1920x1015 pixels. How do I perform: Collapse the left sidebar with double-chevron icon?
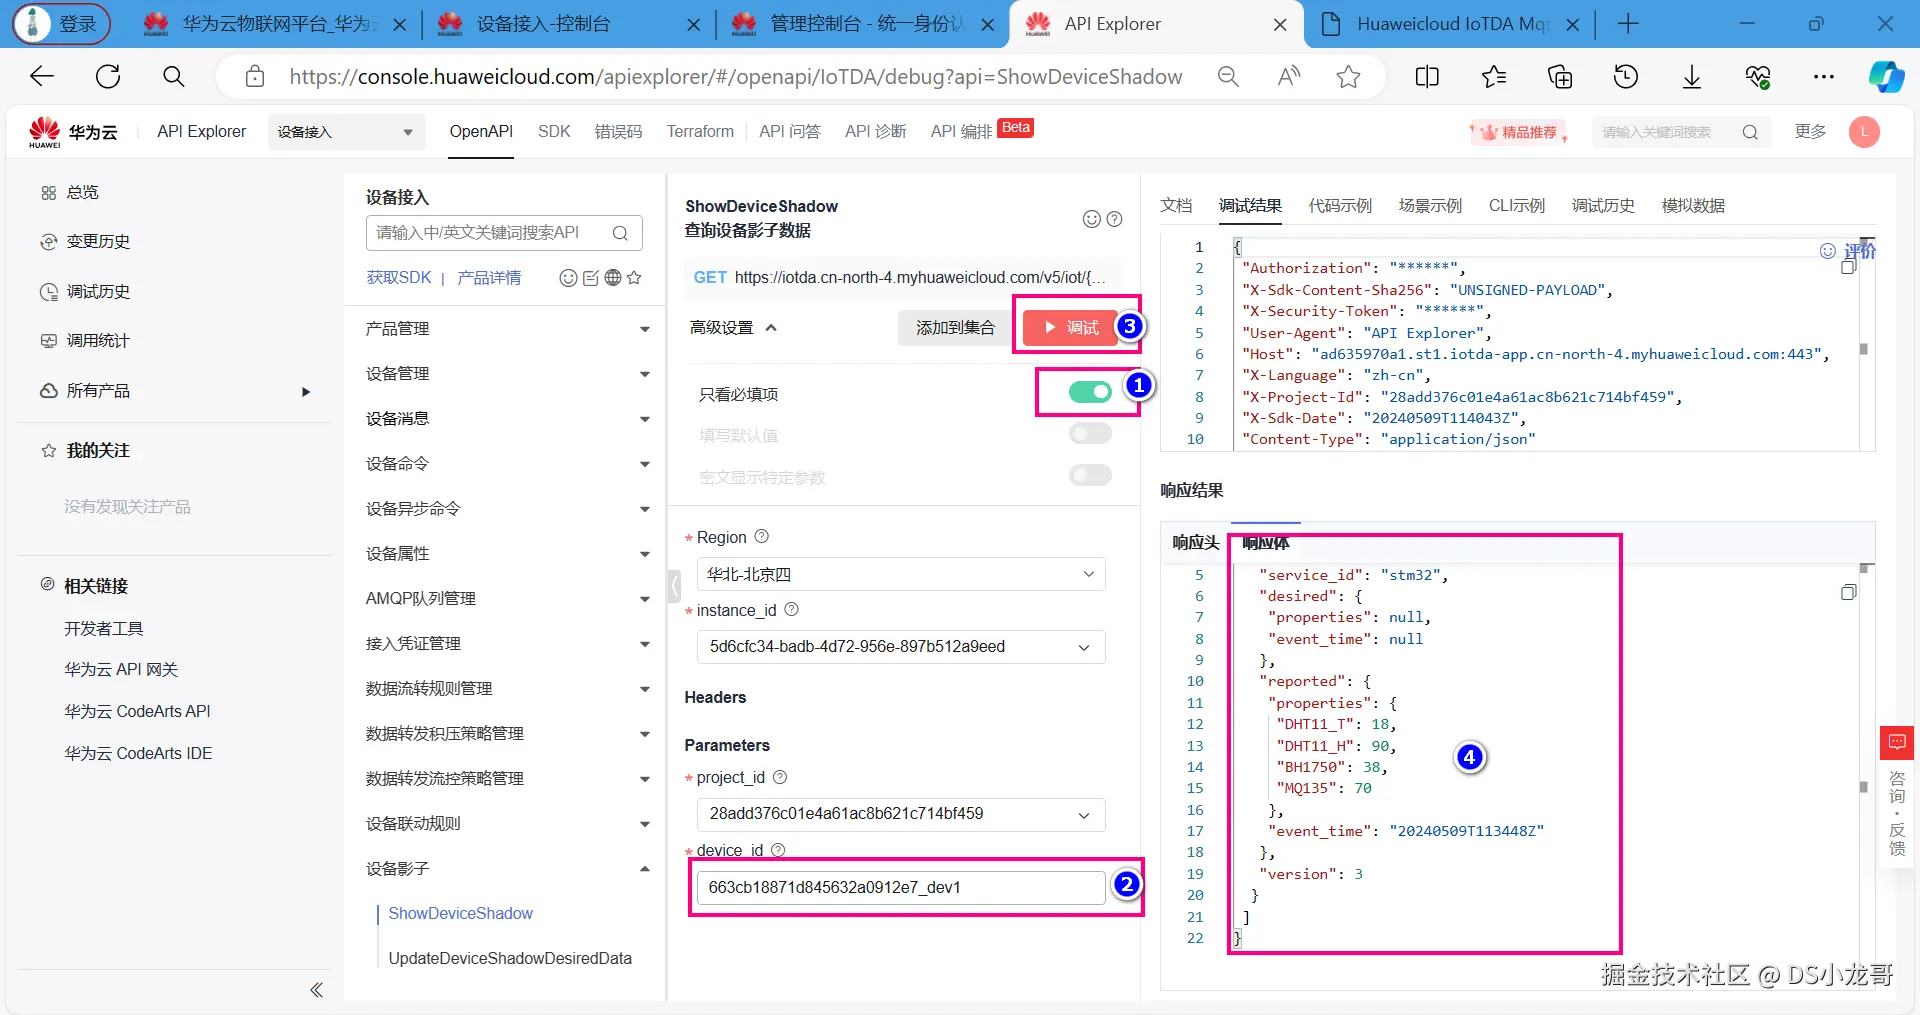point(316,990)
